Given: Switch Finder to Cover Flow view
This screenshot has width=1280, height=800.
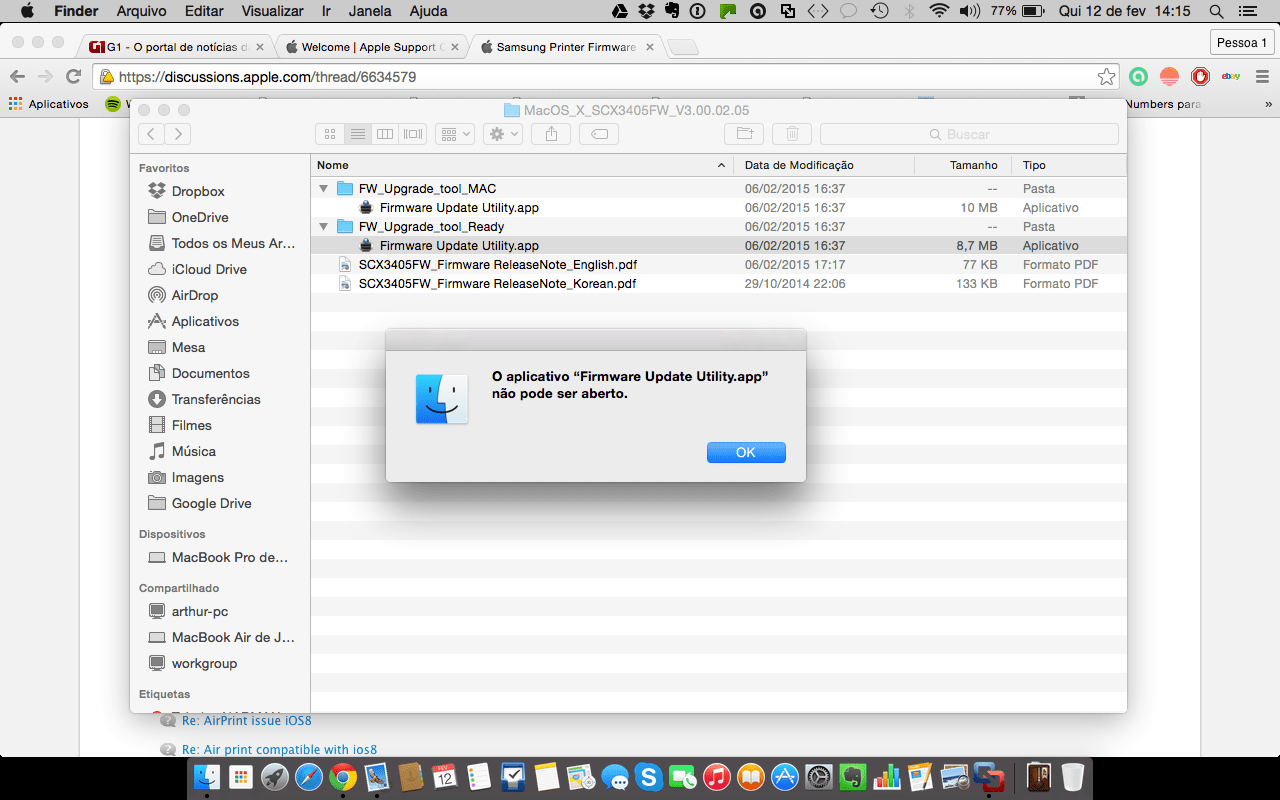Looking at the screenshot, I should click(413, 134).
